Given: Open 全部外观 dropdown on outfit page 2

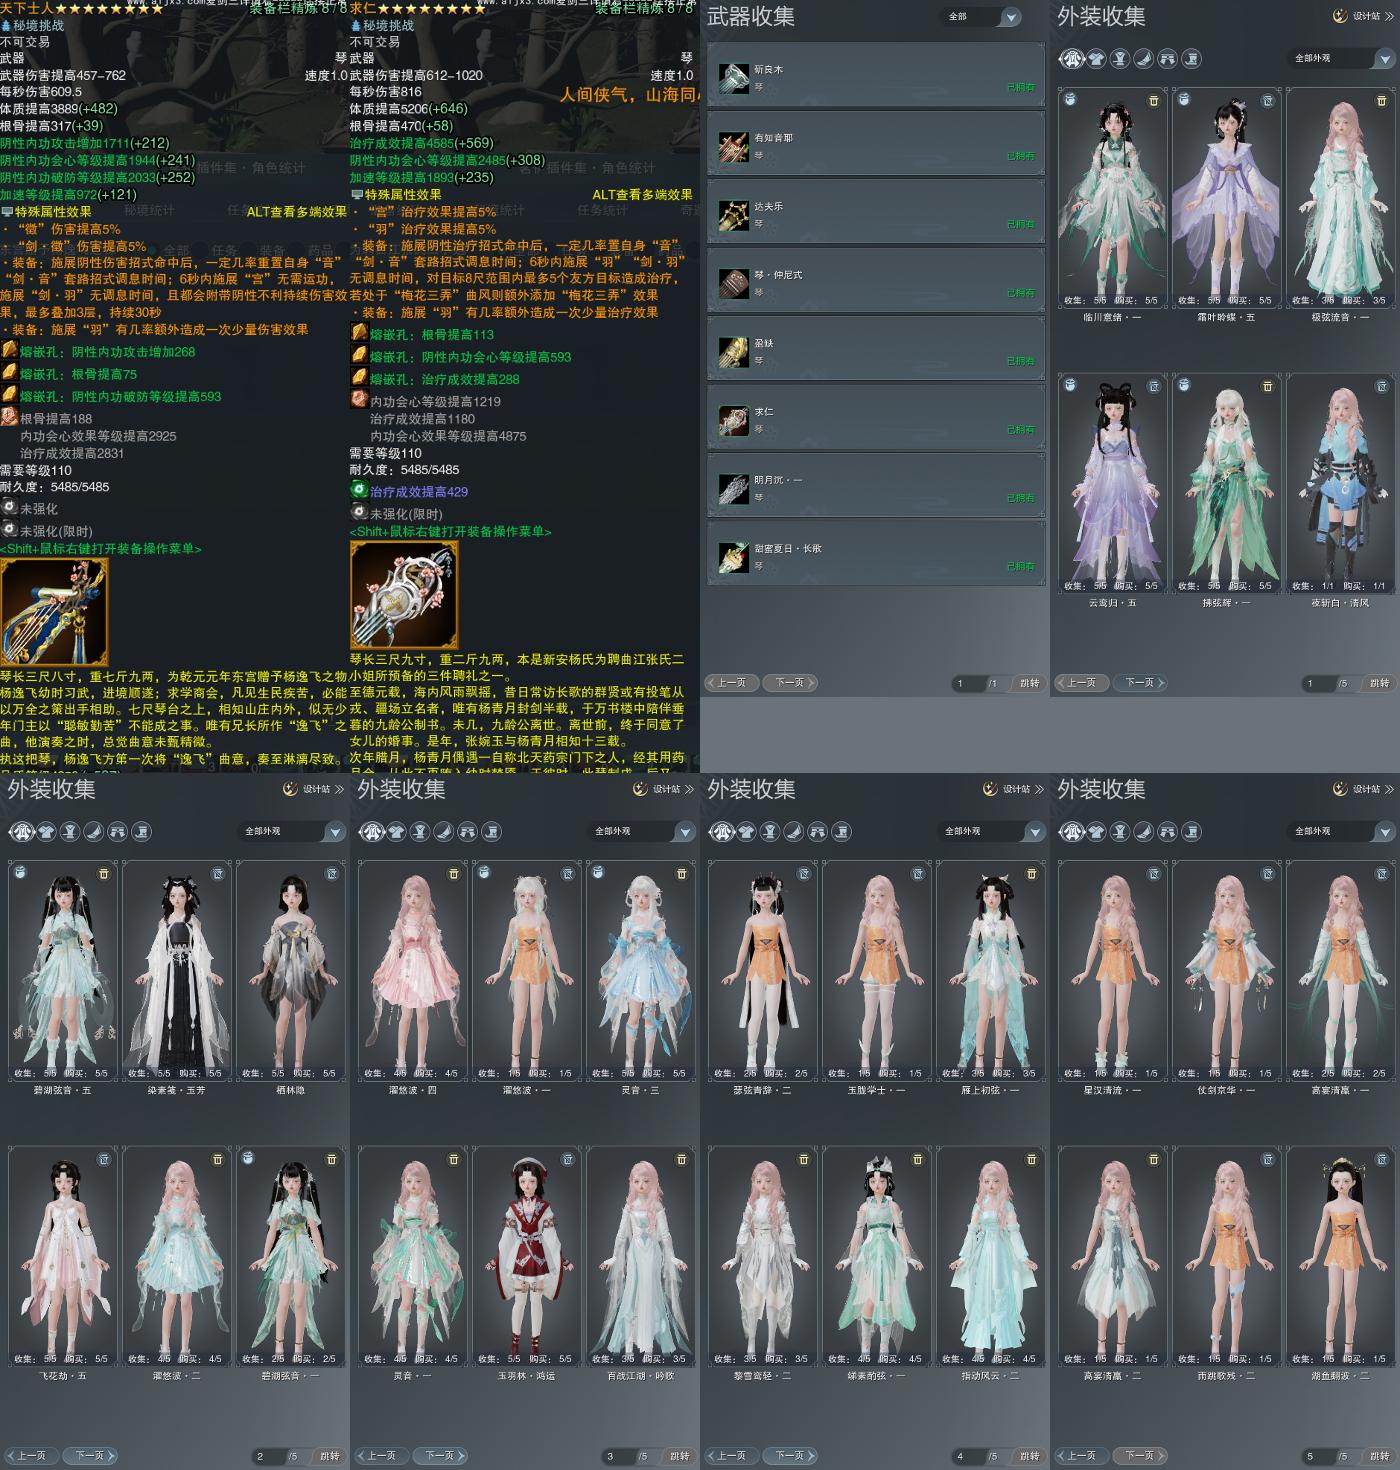Looking at the screenshot, I should 290,832.
